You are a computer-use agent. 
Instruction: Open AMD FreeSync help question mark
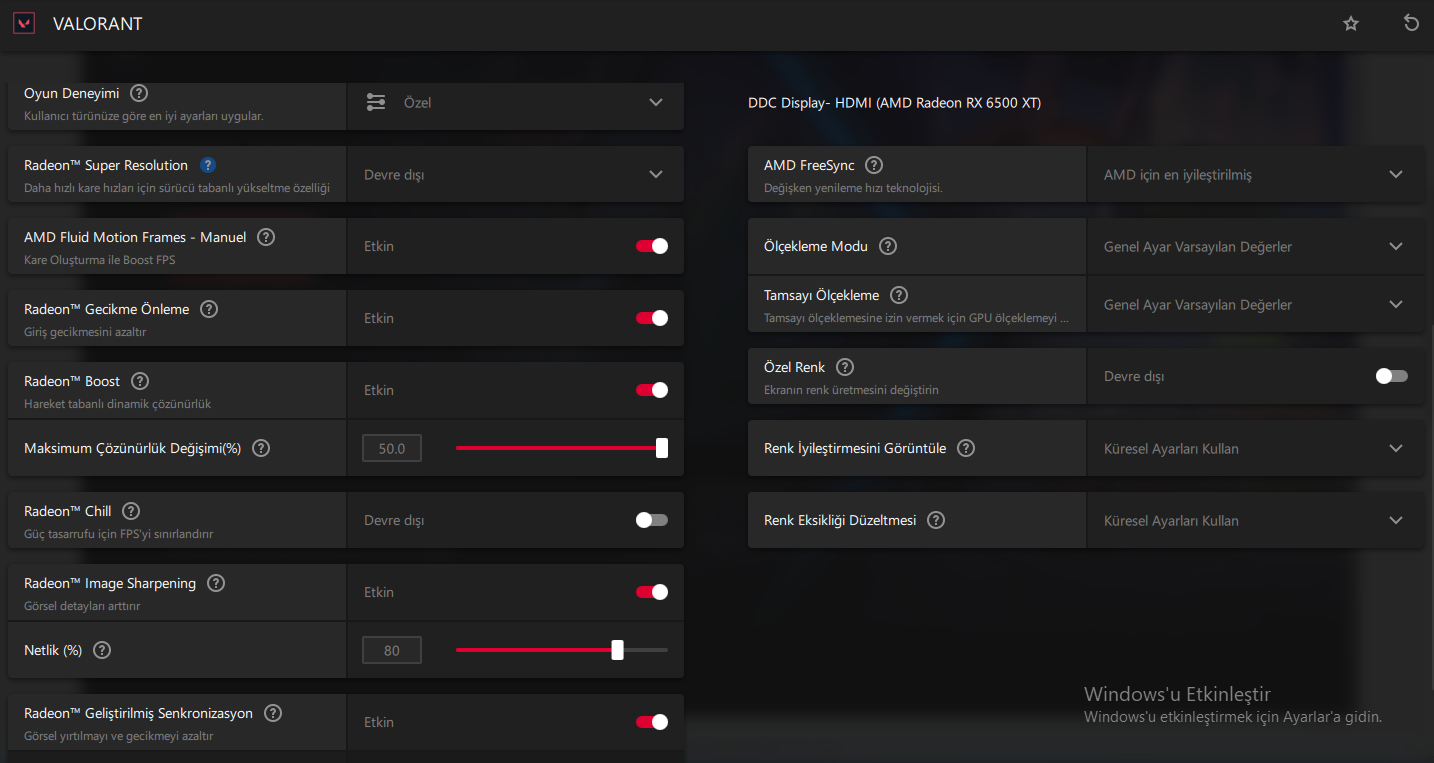click(874, 165)
